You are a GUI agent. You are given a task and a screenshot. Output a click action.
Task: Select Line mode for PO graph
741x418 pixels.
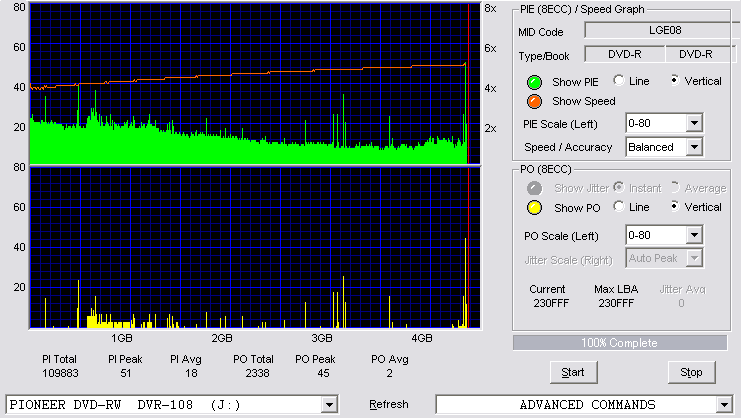click(619, 206)
